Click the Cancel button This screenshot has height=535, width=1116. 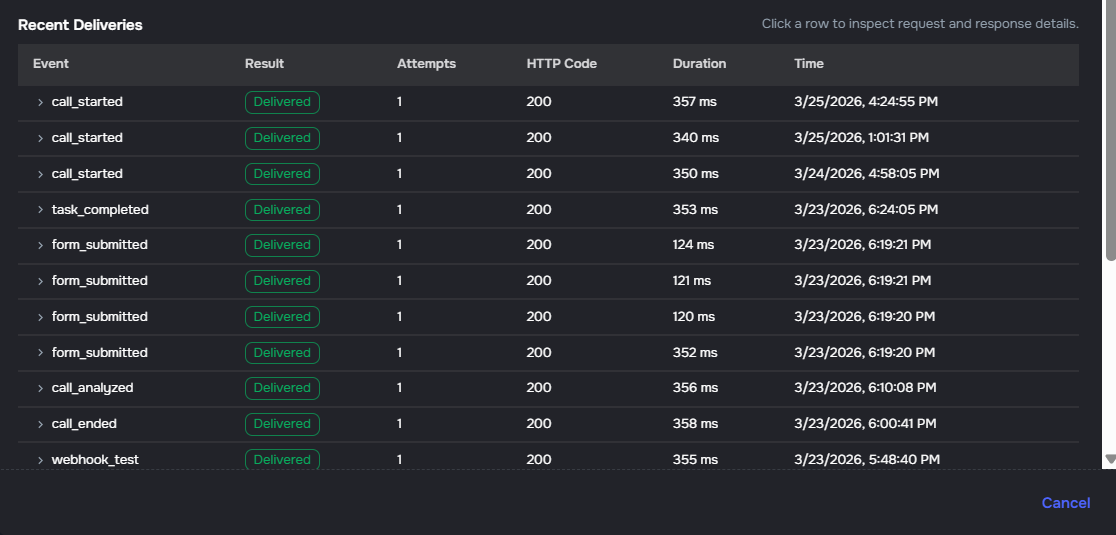(1065, 503)
